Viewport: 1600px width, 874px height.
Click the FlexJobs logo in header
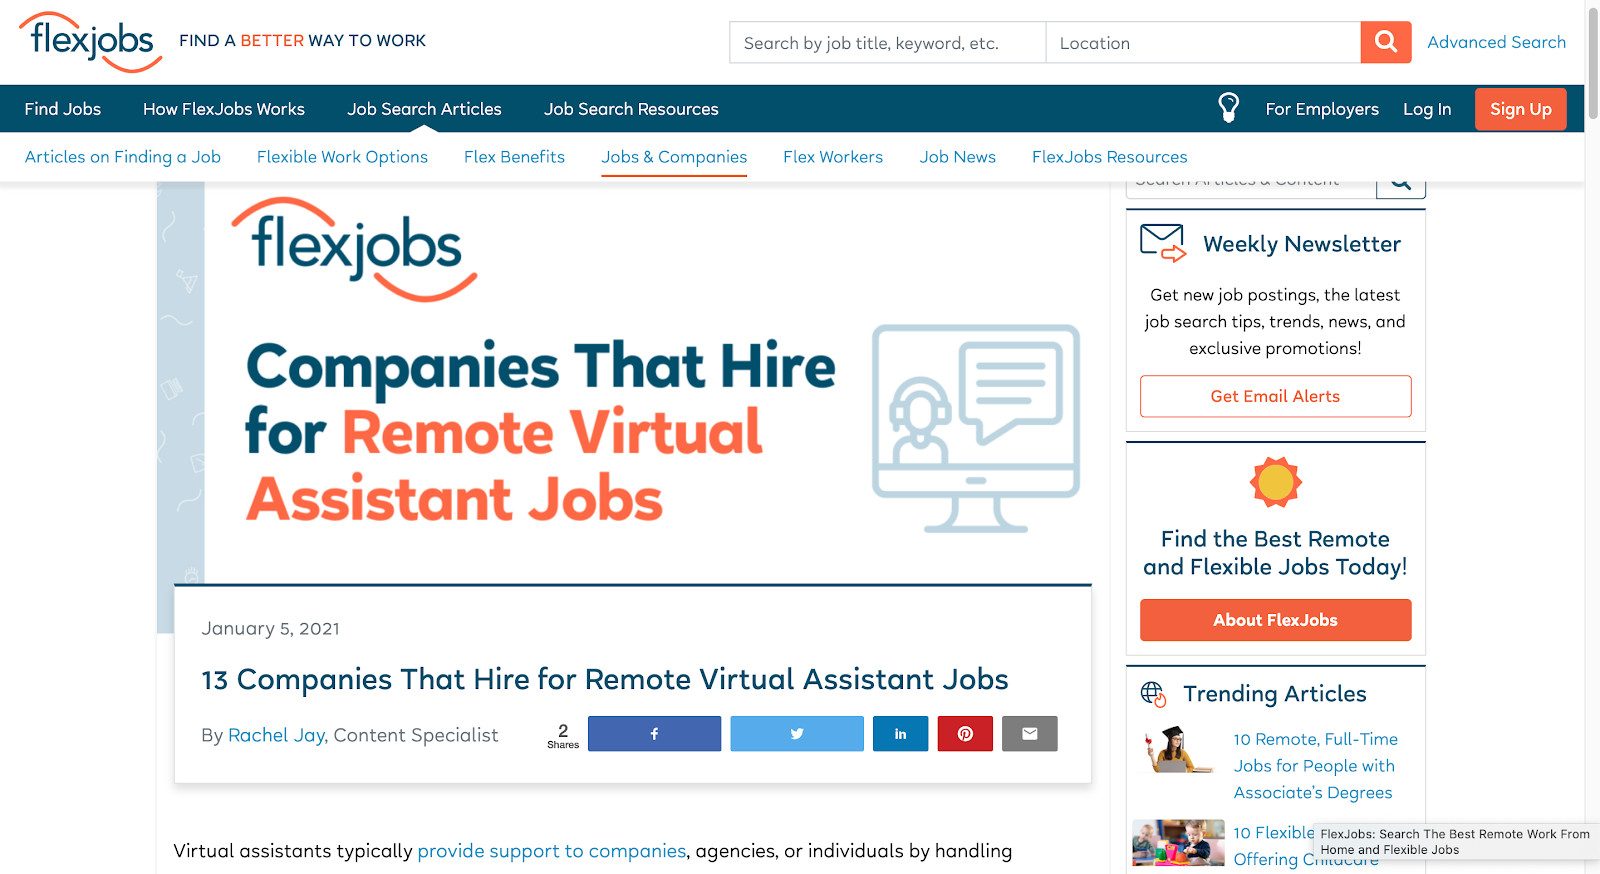click(x=90, y=42)
